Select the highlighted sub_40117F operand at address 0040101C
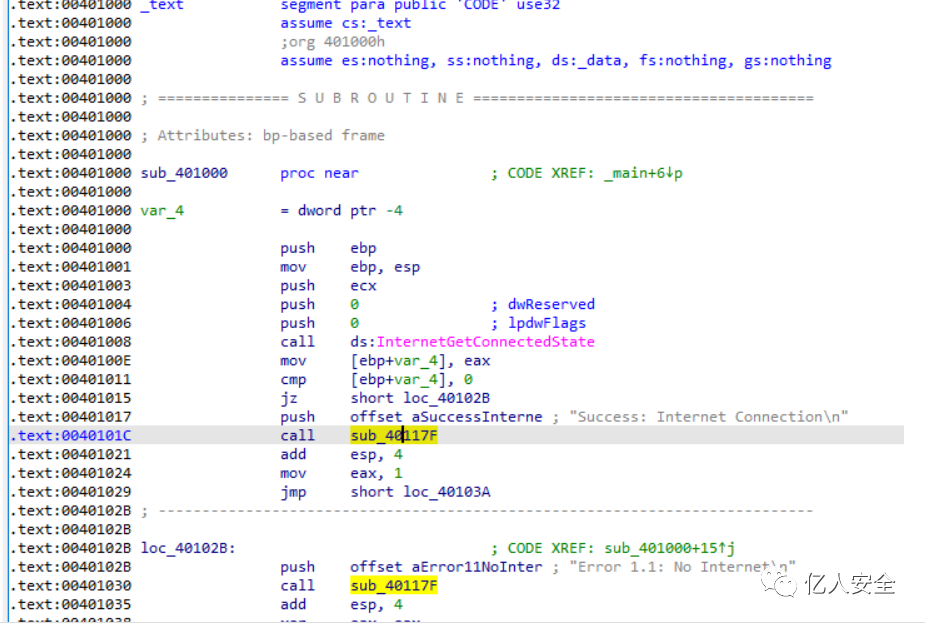Screen dimensions: 925x624 tap(393, 435)
